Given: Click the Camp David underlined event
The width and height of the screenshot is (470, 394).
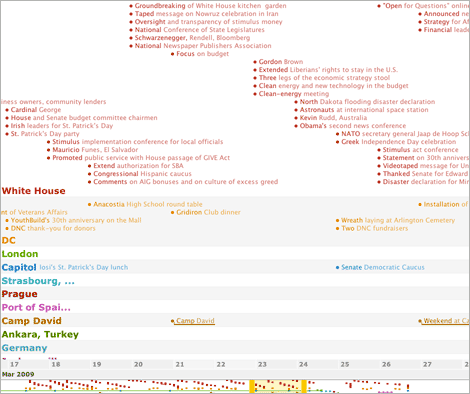Looking at the screenshot, I should click(195, 321).
